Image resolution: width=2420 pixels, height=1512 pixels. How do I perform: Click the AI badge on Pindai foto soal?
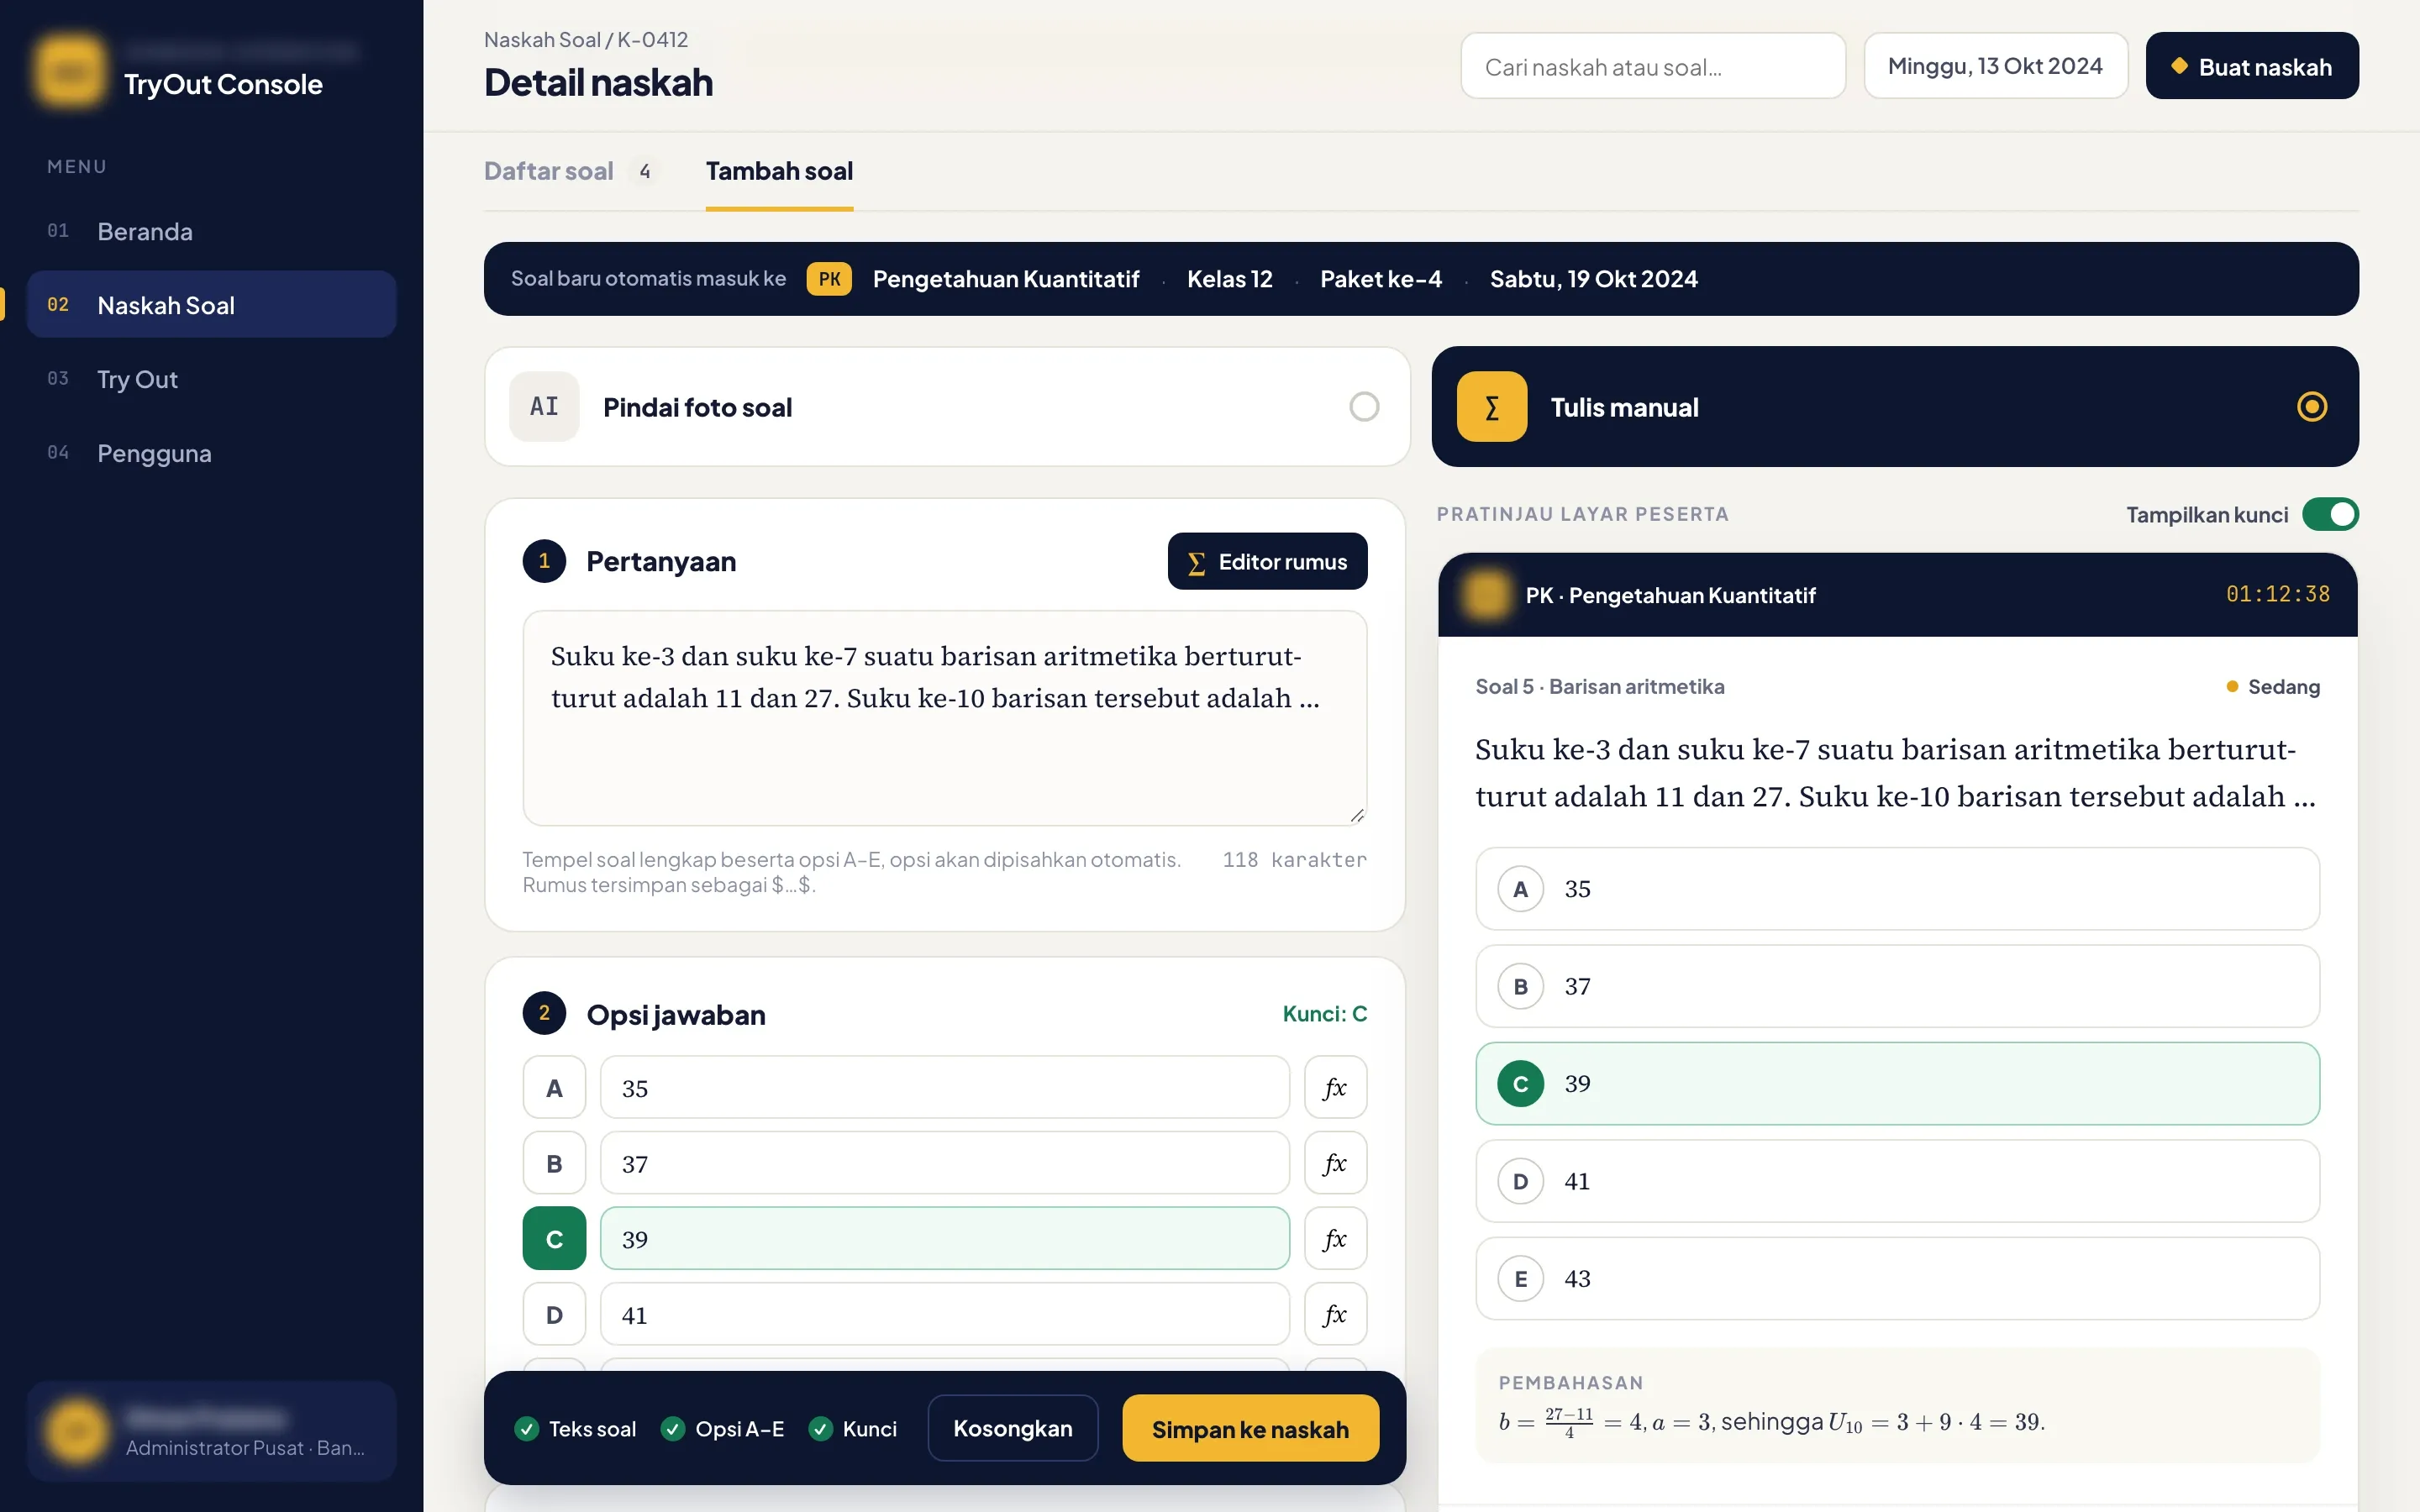click(544, 406)
